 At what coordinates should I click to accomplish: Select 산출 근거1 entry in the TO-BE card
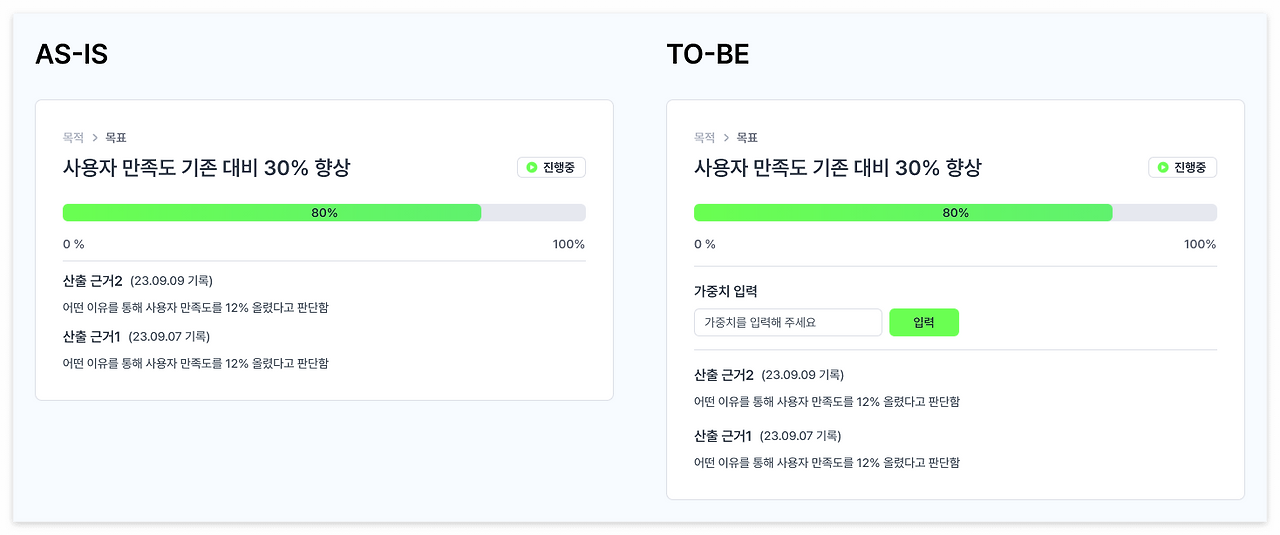[723, 436]
